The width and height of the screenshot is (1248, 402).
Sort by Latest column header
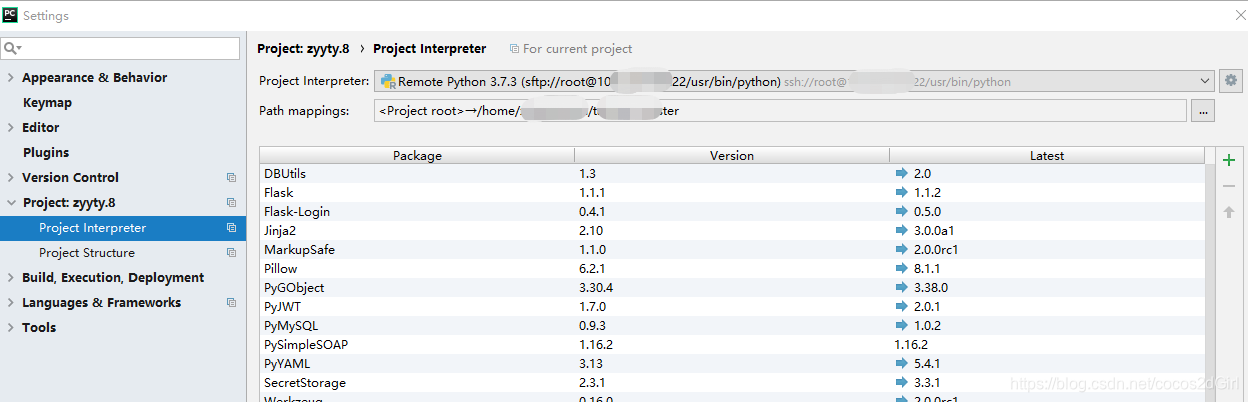(x=1047, y=155)
